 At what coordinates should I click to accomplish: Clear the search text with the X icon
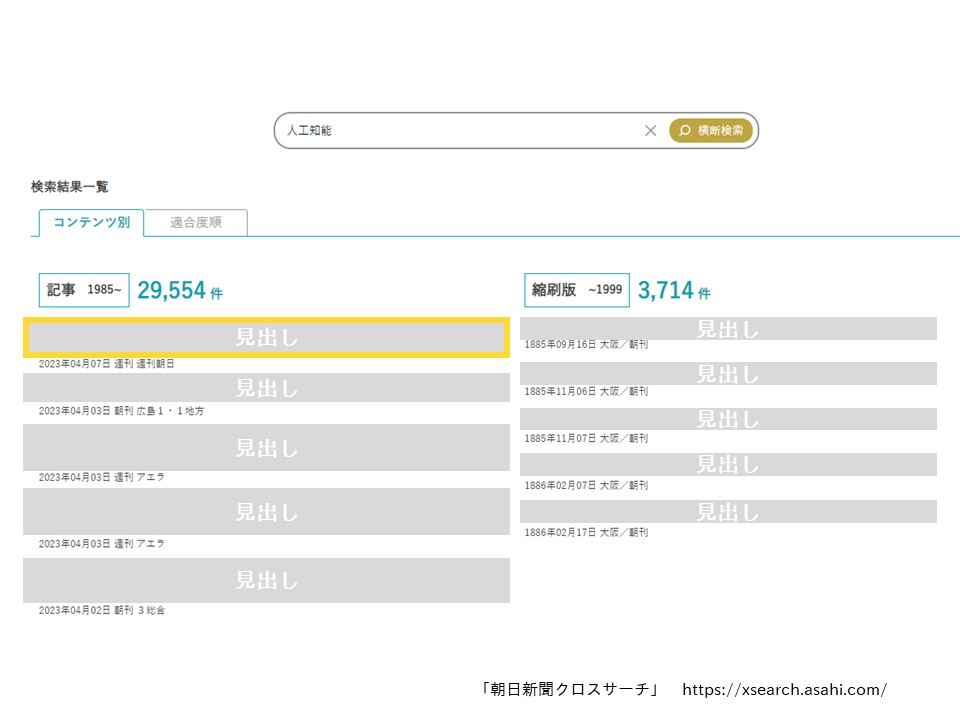click(651, 130)
